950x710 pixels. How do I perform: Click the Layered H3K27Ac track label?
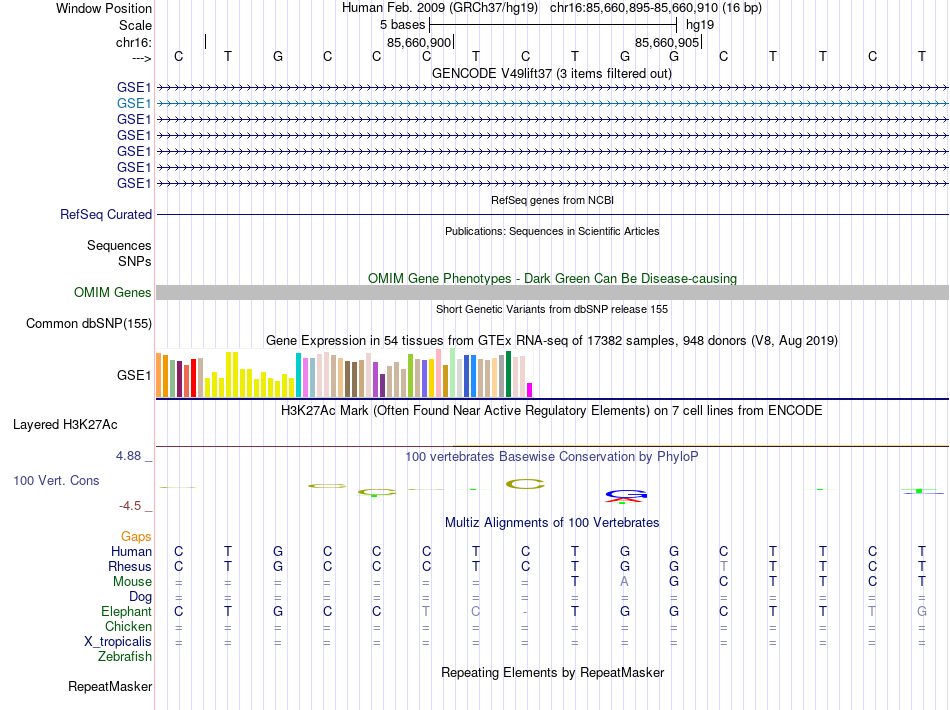pos(65,425)
